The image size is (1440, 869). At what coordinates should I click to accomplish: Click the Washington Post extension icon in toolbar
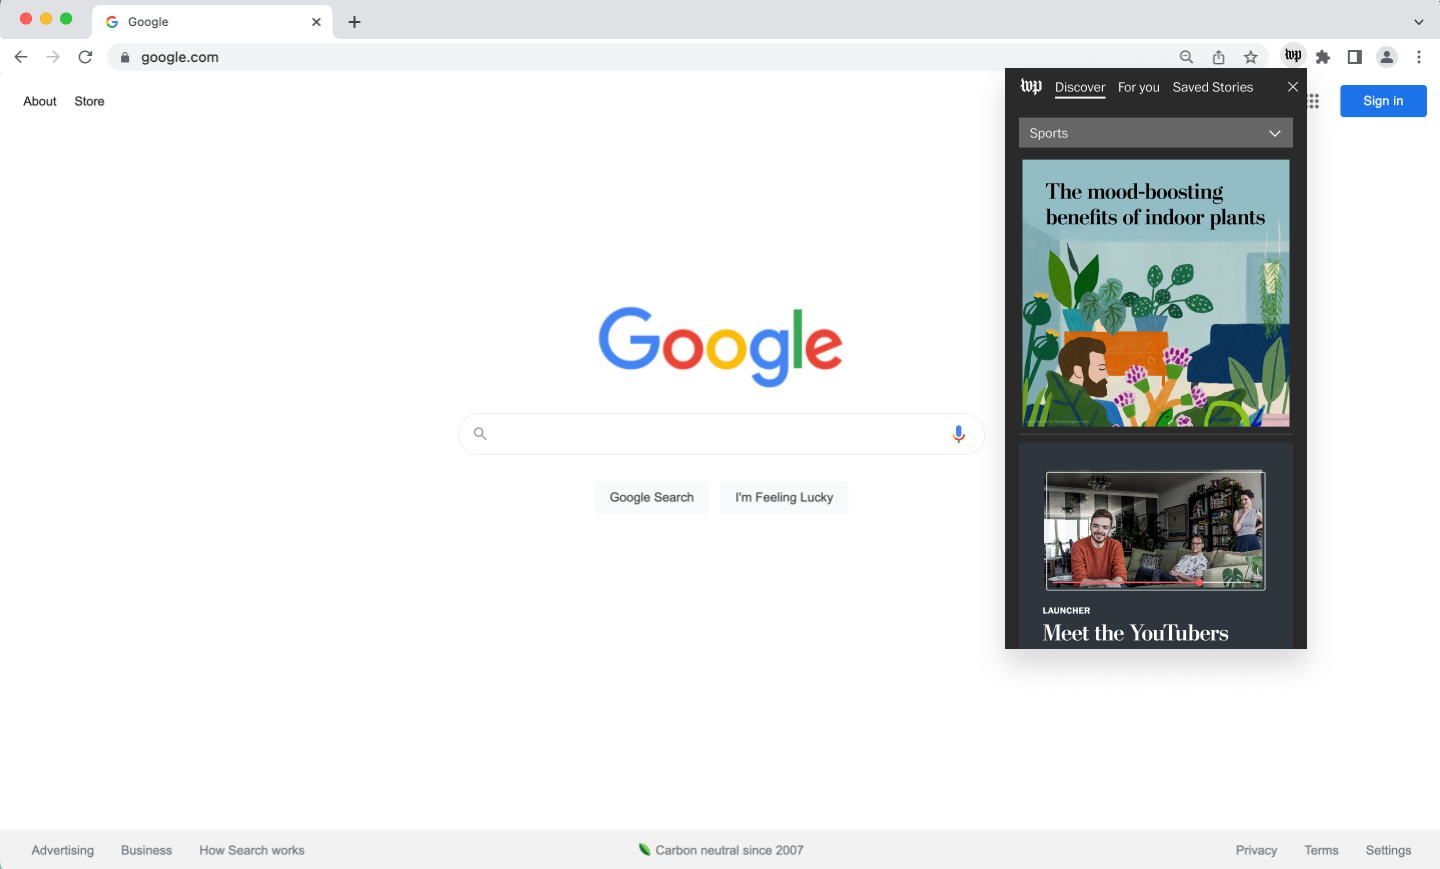pyautogui.click(x=1293, y=56)
